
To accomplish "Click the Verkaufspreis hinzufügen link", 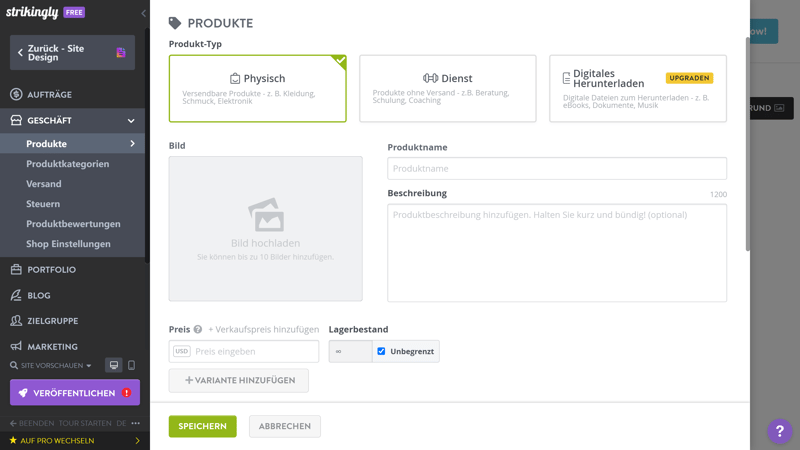I will pos(264,329).
